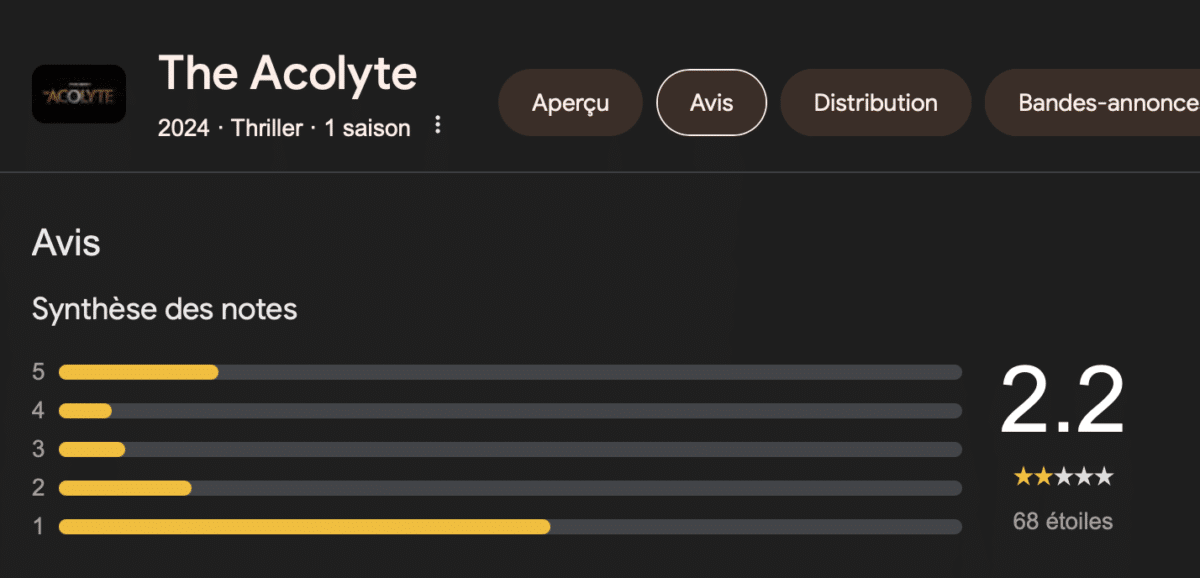The width and height of the screenshot is (1200, 578).
Task: Click the number 5 rating label
Action: click(38, 372)
